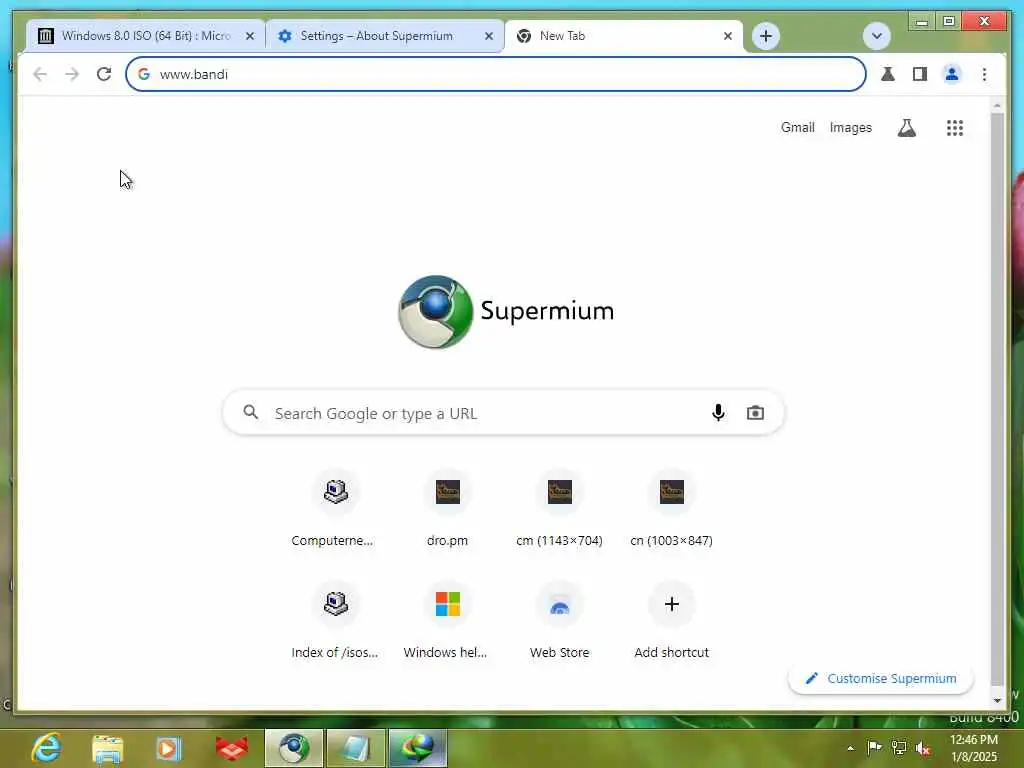Open the Google apps grid
The width and height of the screenshot is (1024, 768).
pyautogui.click(x=955, y=127)
